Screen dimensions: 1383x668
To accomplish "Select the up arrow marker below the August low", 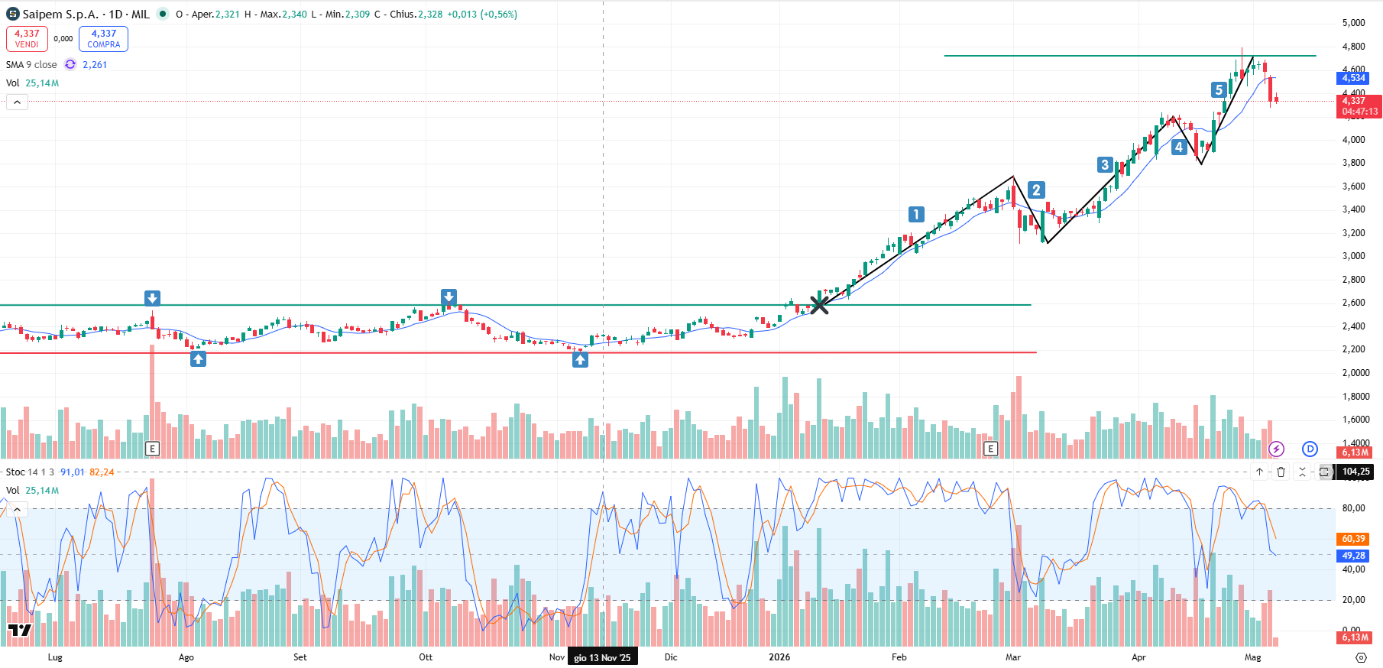I will (x=198, y=357).
